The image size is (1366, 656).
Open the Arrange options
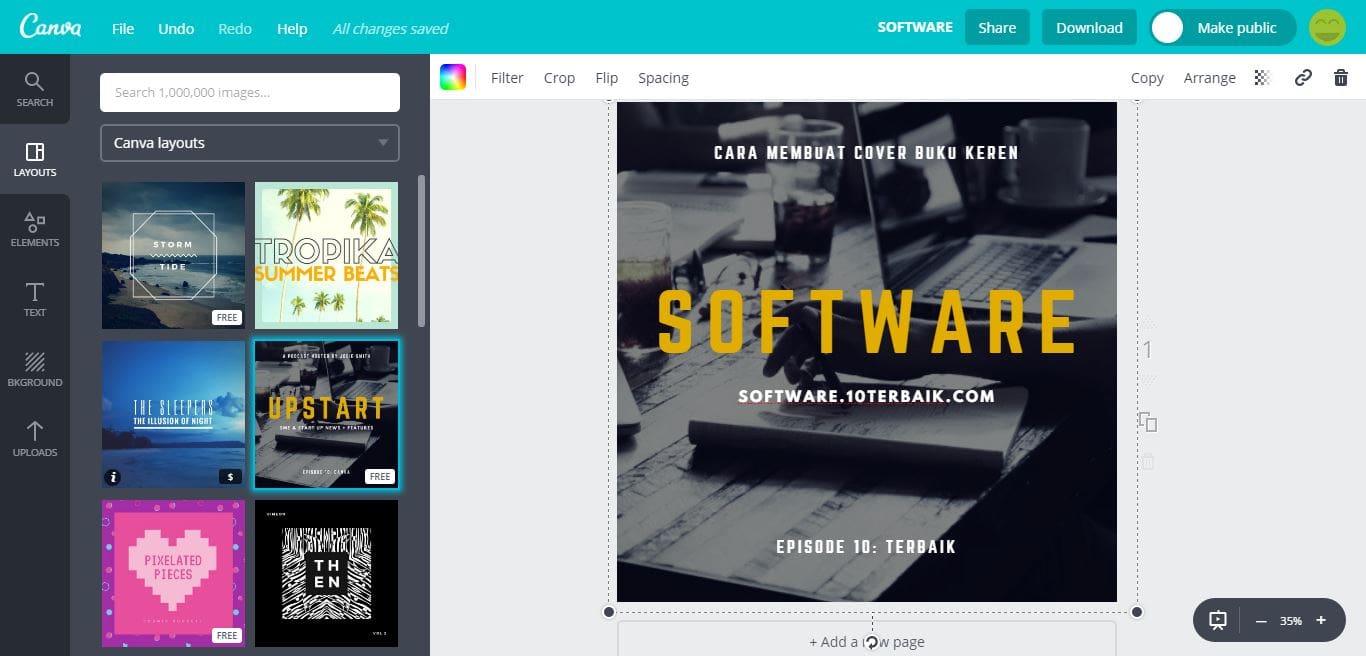(x=1209, y=78)
